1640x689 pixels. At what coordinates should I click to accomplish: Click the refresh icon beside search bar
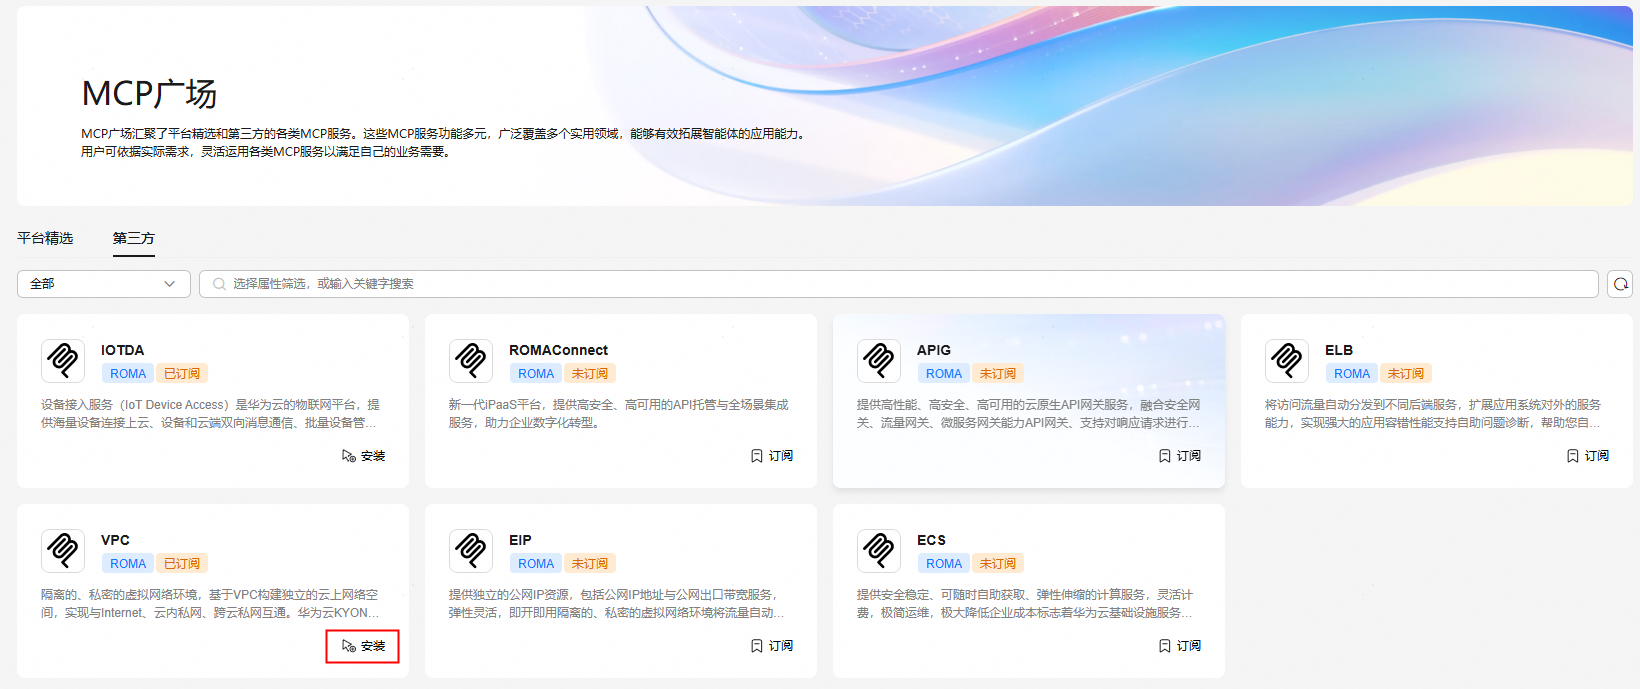(x=1620, y=284)
